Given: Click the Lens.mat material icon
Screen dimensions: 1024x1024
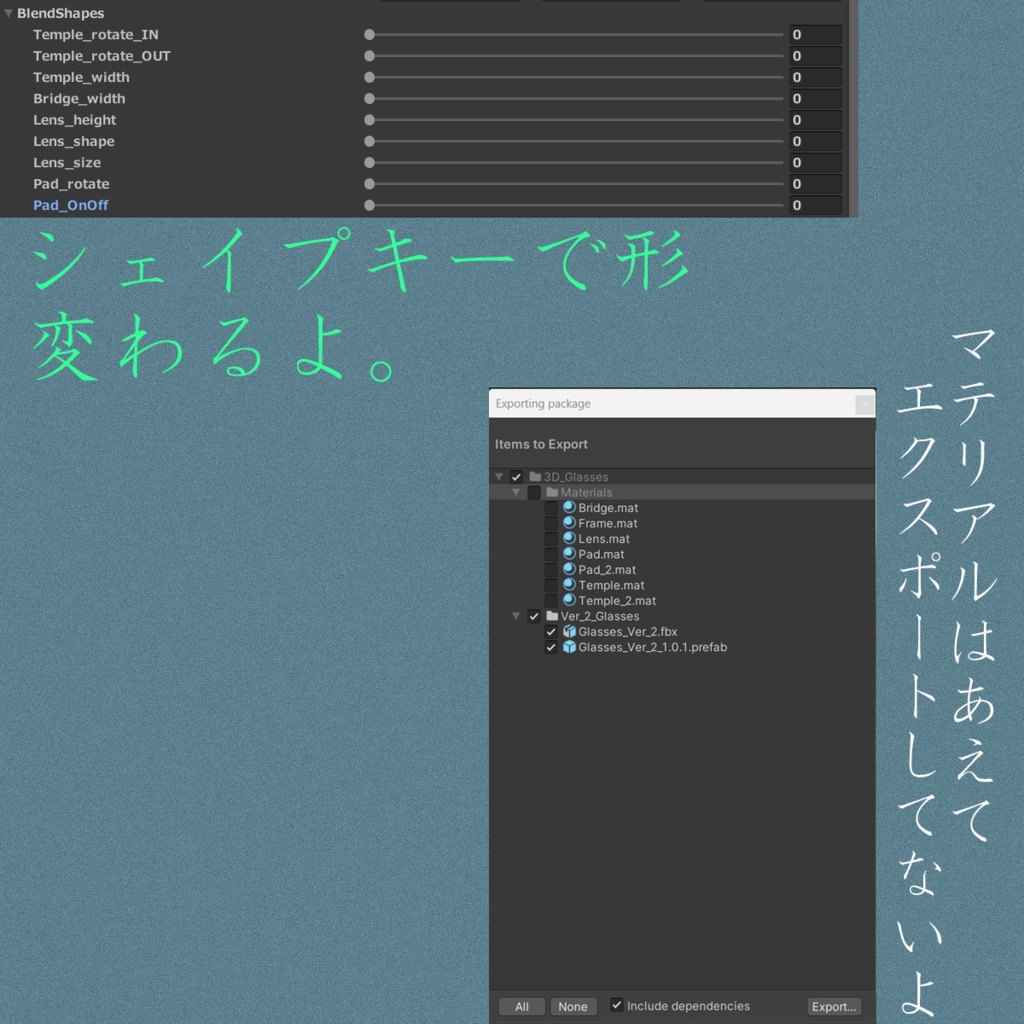Looking at the screenshot, I should coord(569,539).
